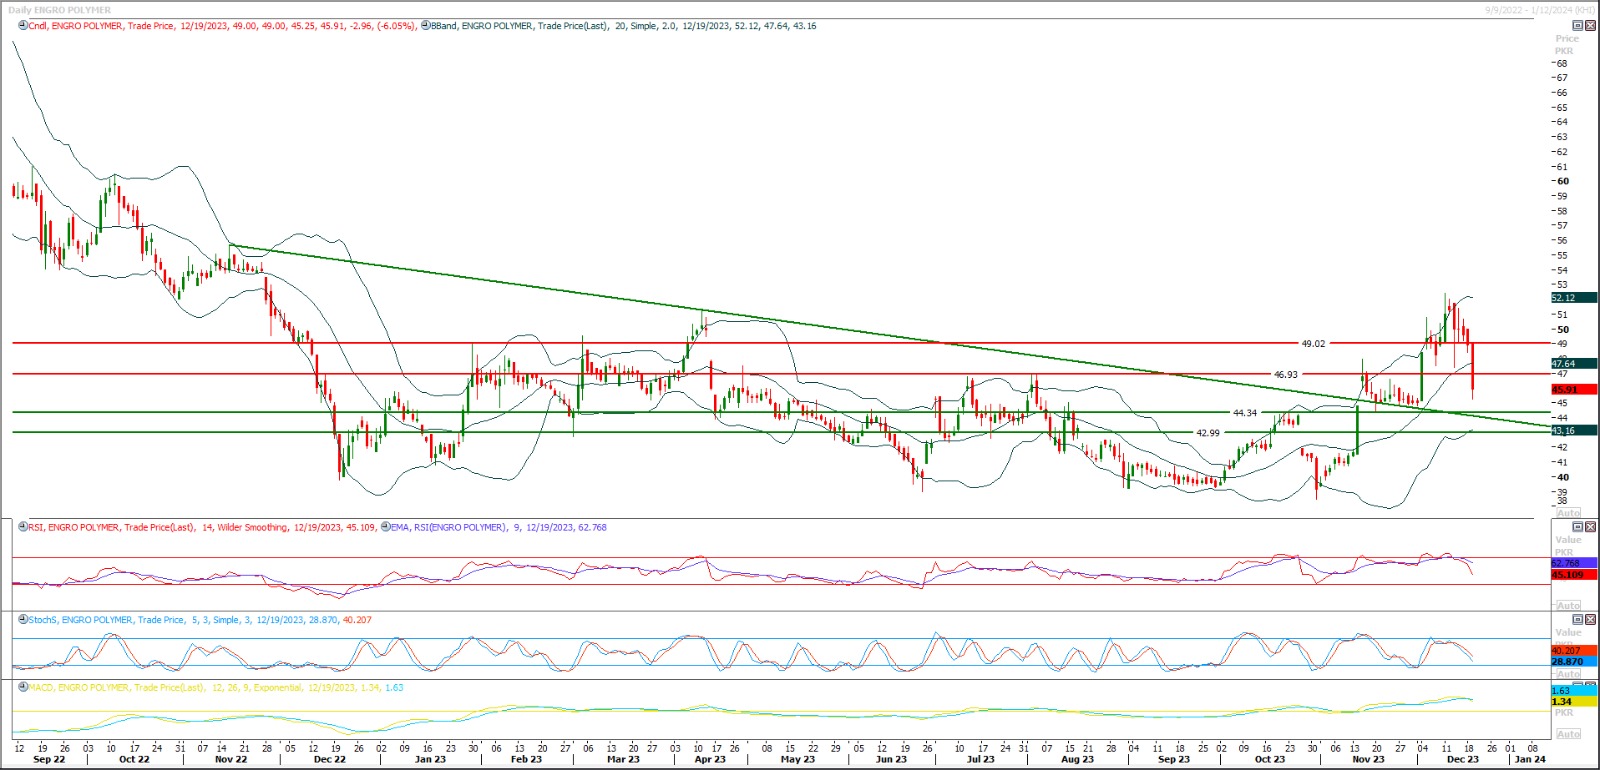Maximize the Stochastic indicator pane
Viewport: 1600px width, 770px height.
pyautogui.click(x=1578, y=620)
